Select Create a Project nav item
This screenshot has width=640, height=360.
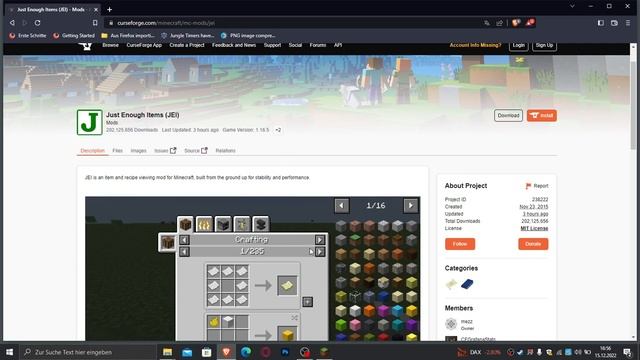tap(187, 45)
